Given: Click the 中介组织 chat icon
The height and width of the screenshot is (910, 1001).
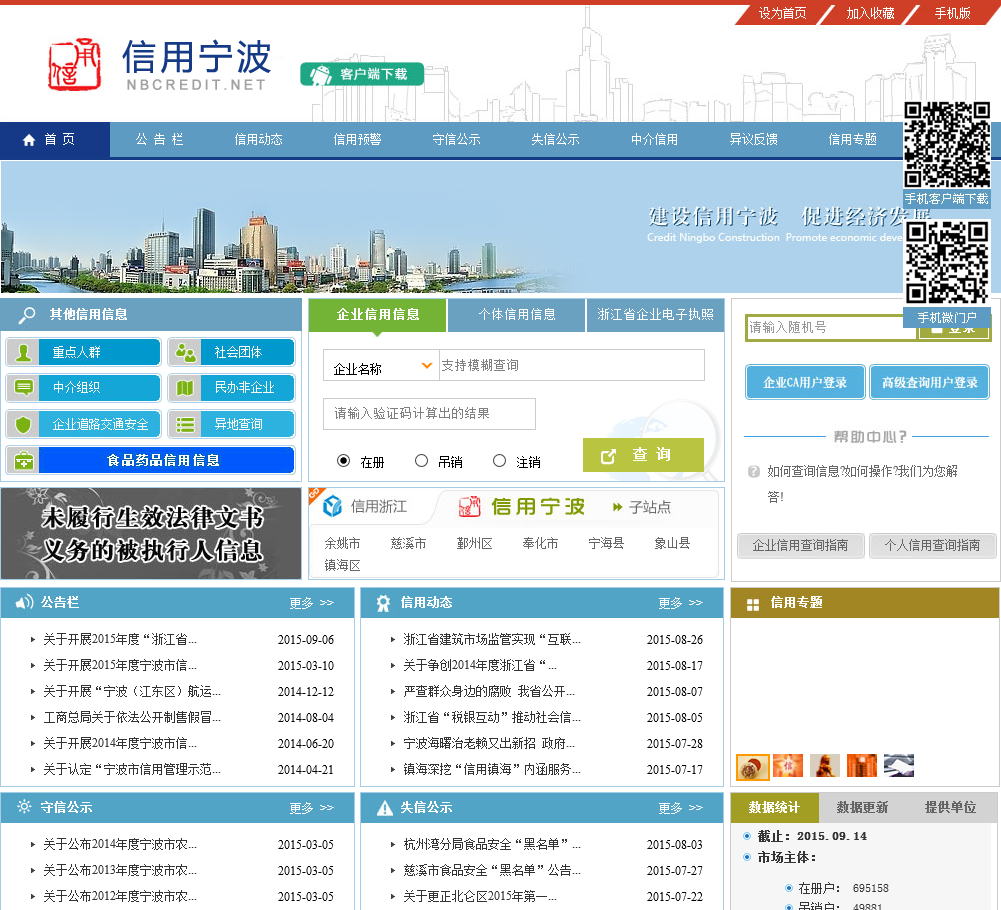Looking at the screenshot, I should click(24, 388).
